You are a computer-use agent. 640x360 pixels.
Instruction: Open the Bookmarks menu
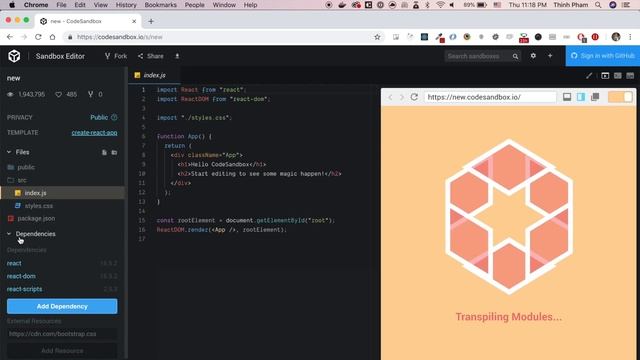tap(160, 5)
